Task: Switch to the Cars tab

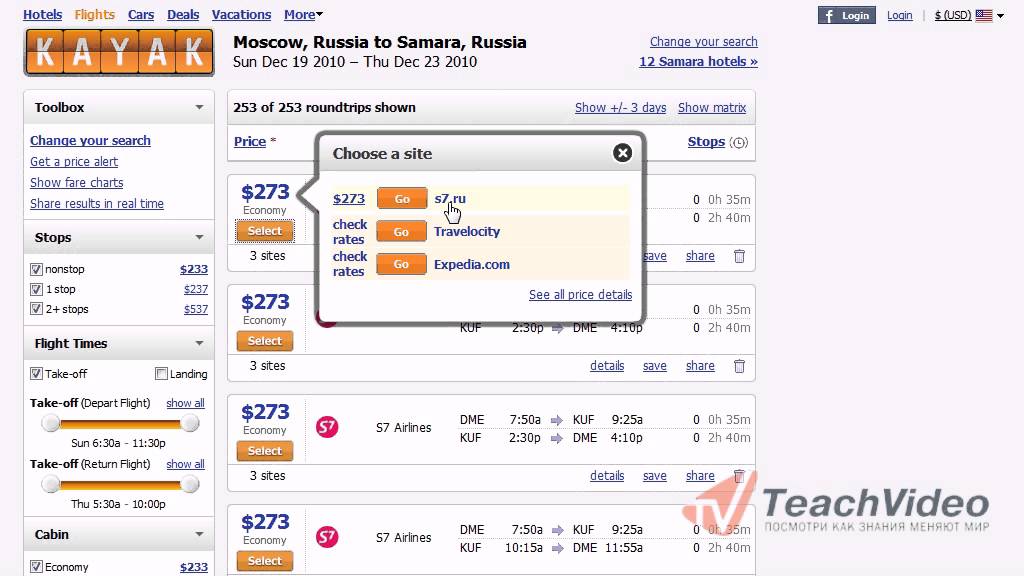Action: click(141, 14)
